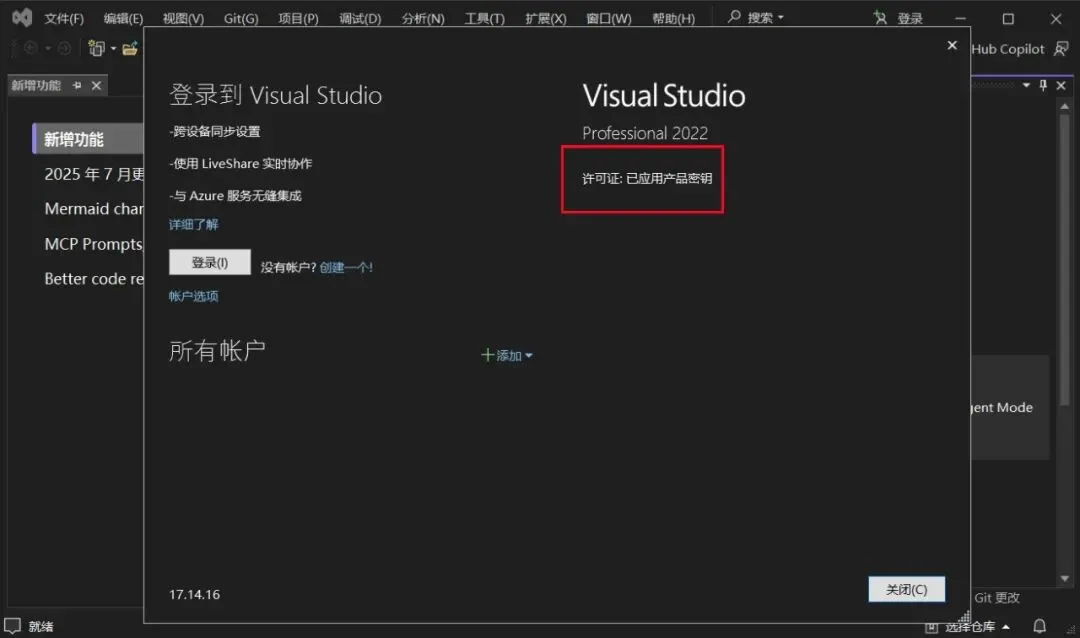Select the 2025 年 7 月 list entry
The width and height of the screenshot is (1080, 638).
(x=94, y=174)
